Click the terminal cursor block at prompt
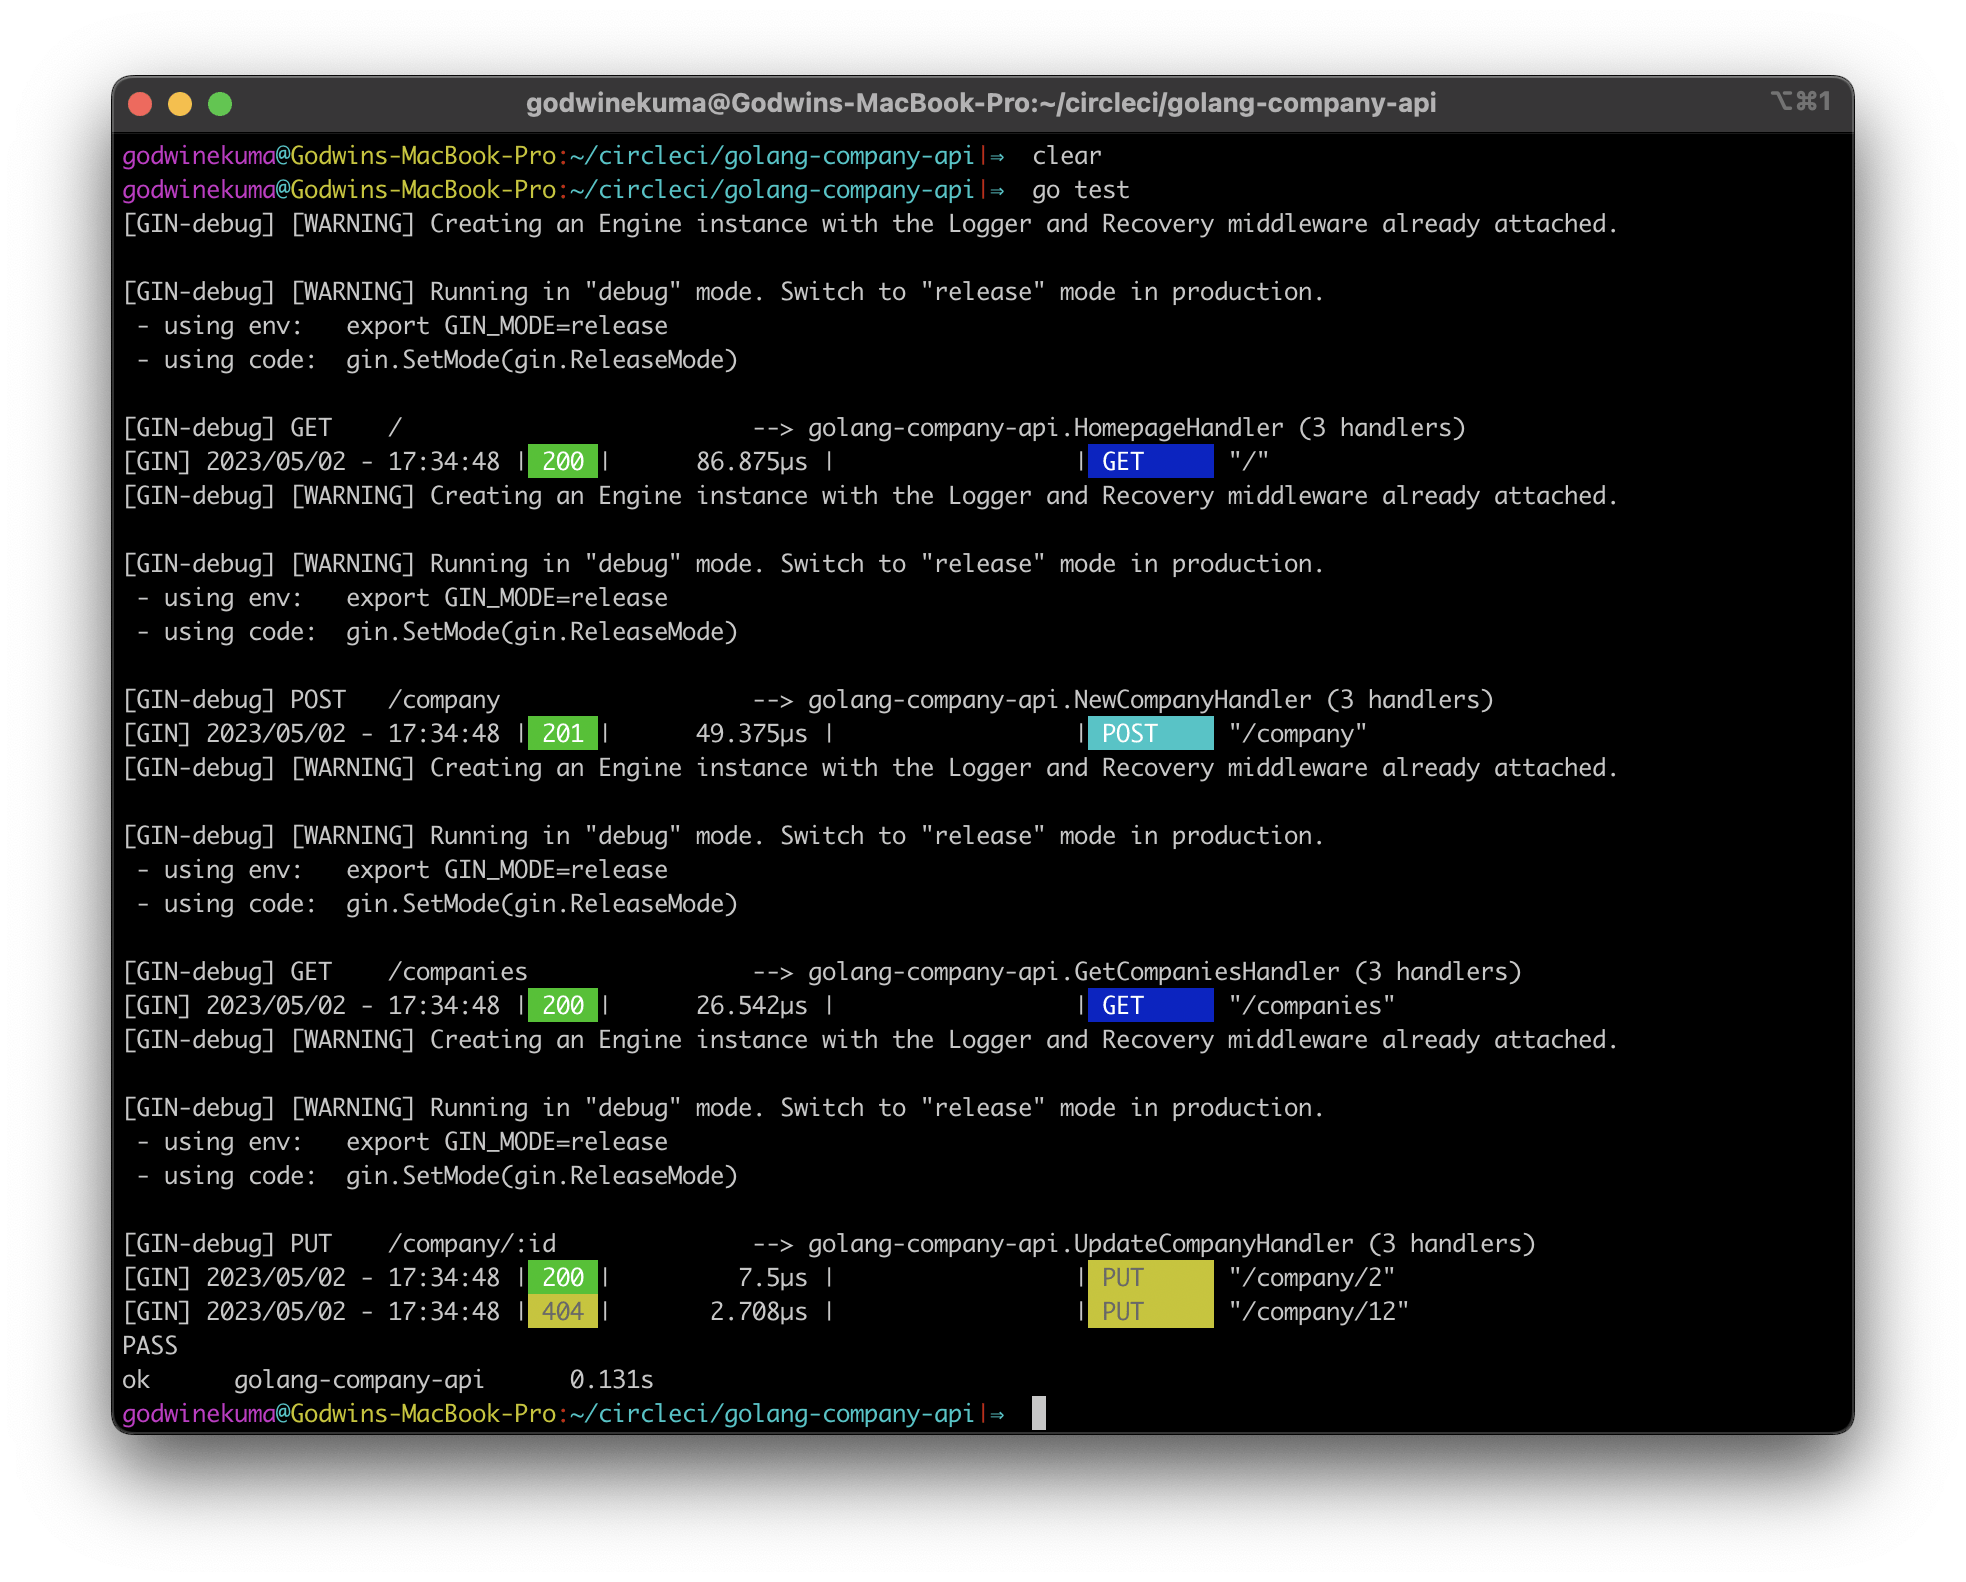The image size is (1966, 1582). (x=1039, y=1413)
